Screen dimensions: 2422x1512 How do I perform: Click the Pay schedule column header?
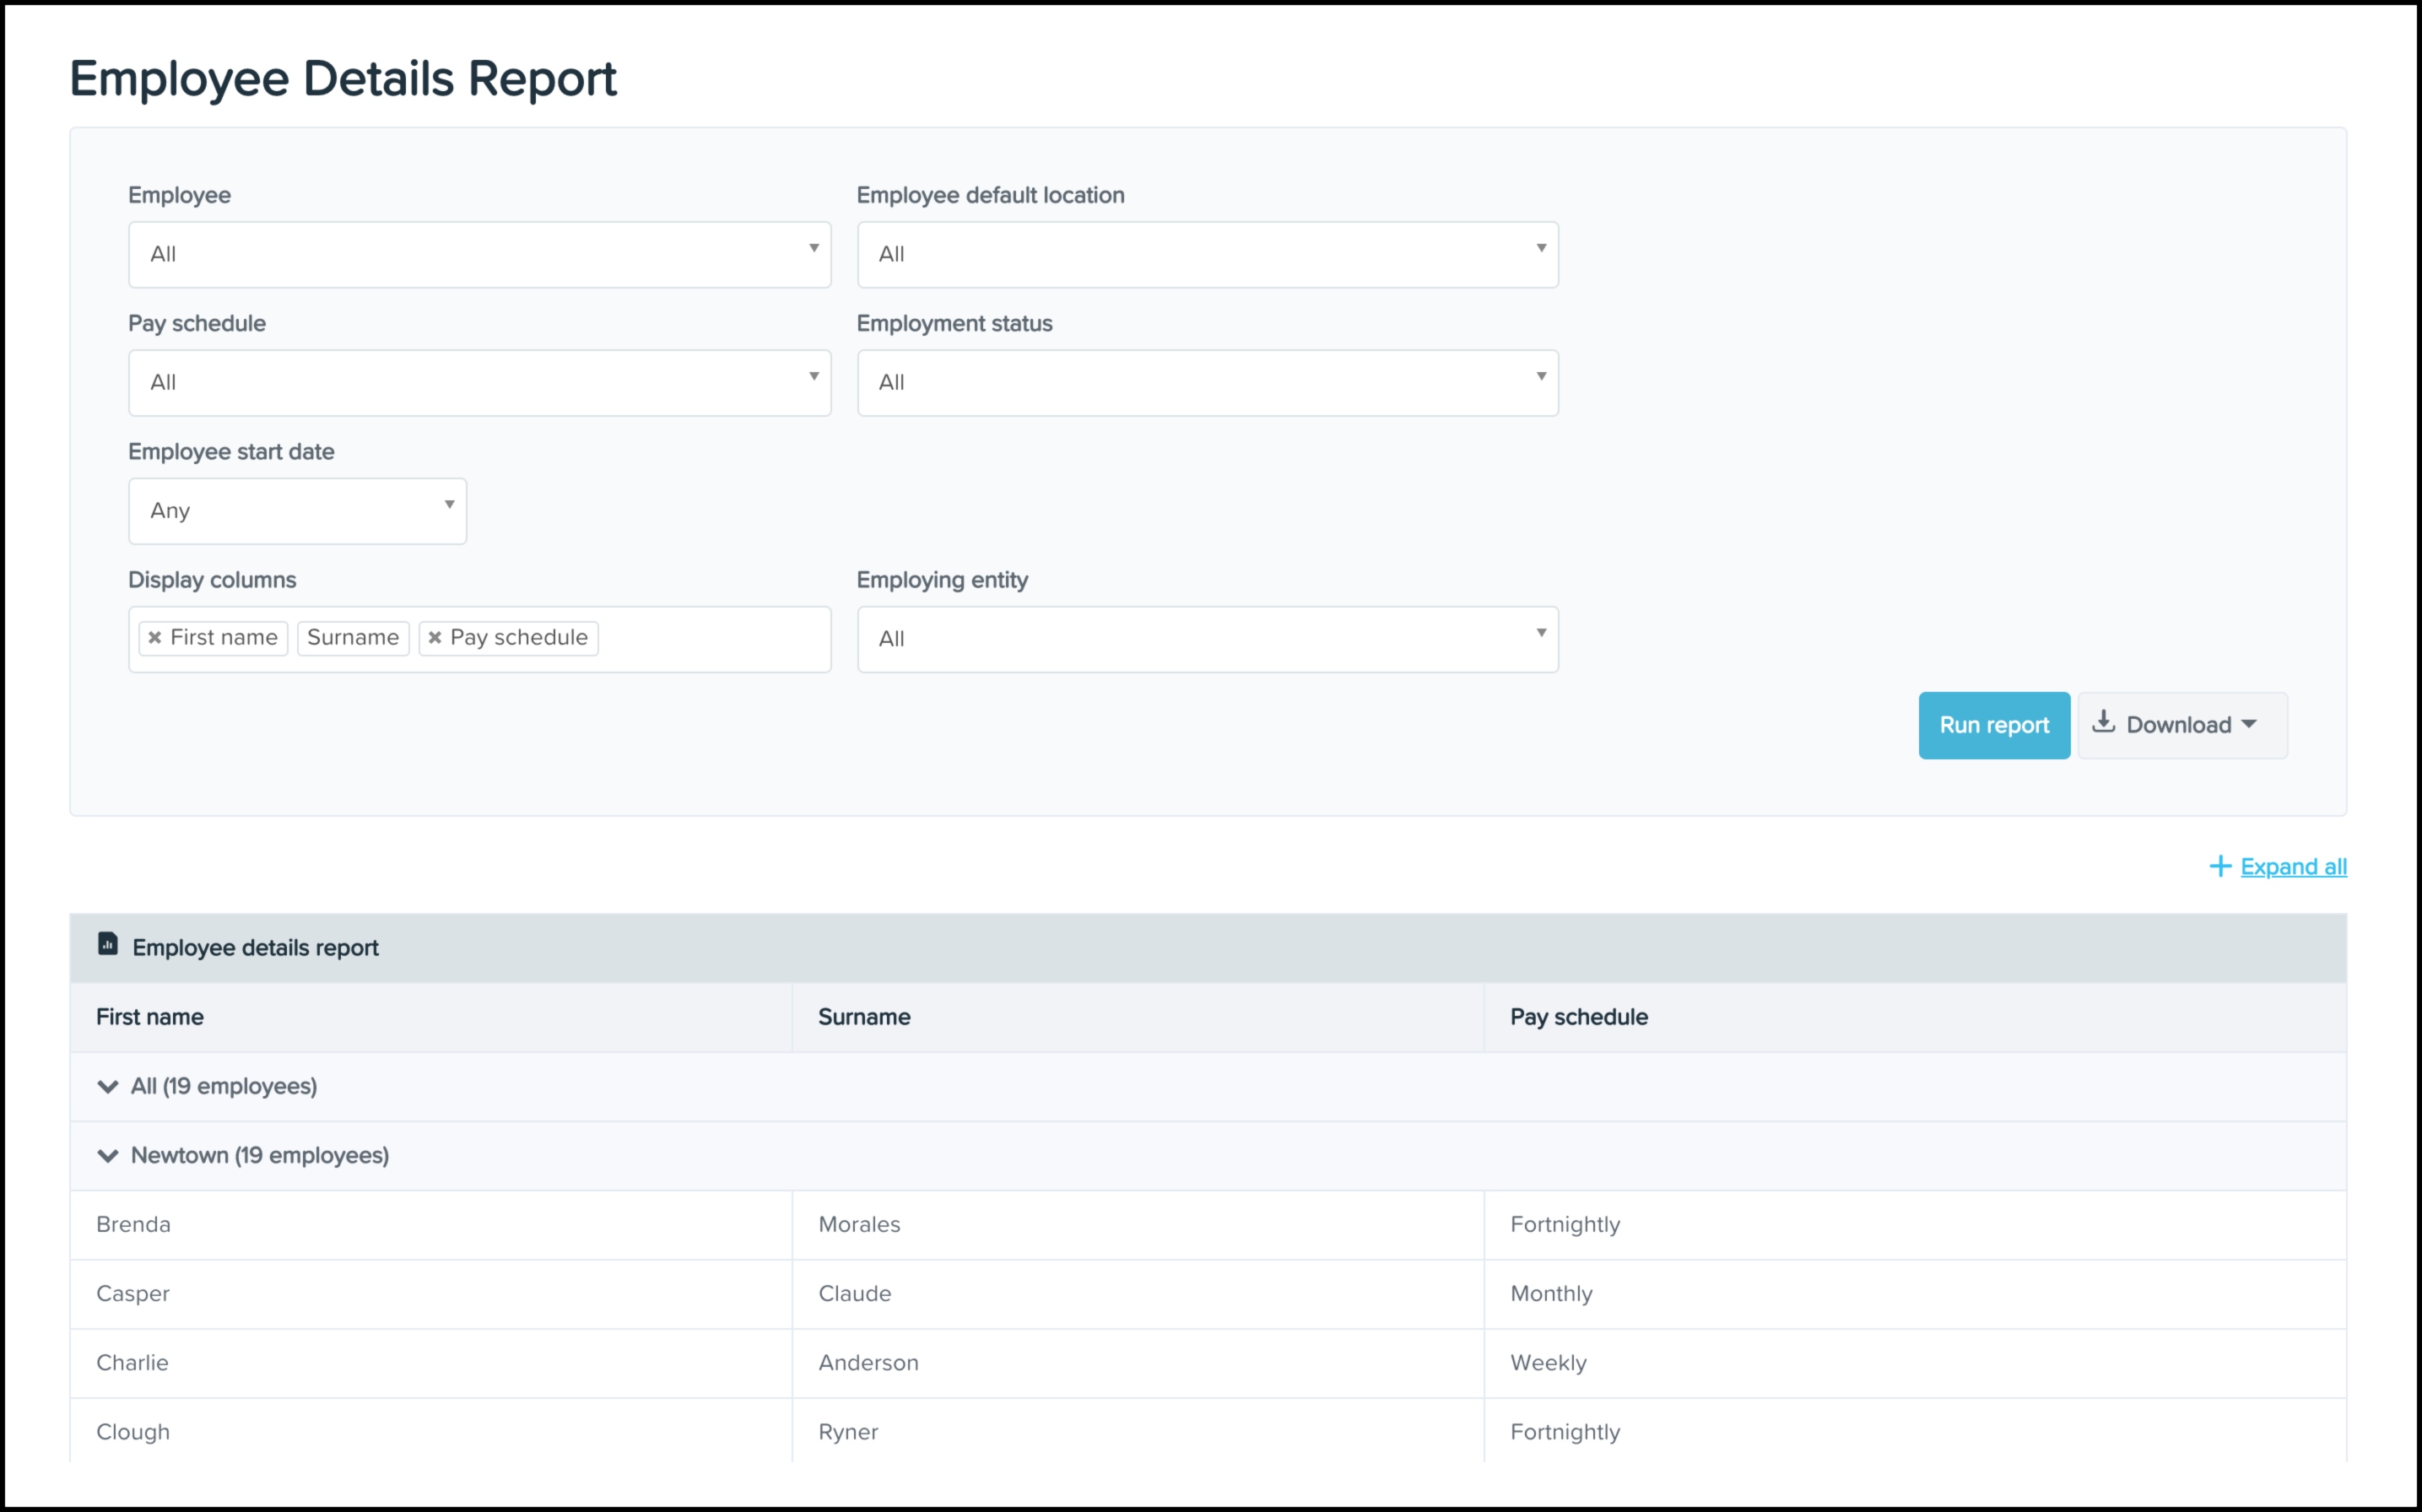(x=1578, y=1017)
